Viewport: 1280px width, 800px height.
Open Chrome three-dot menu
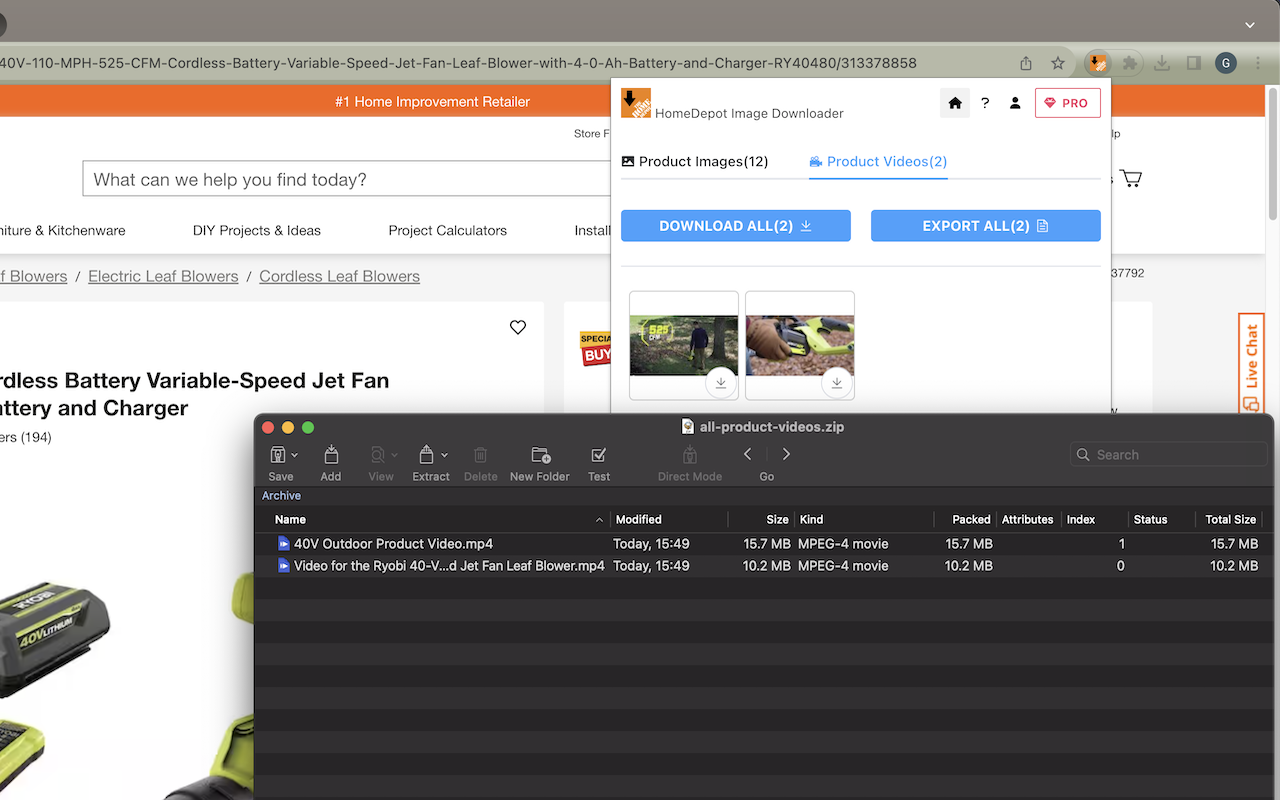1258,63
